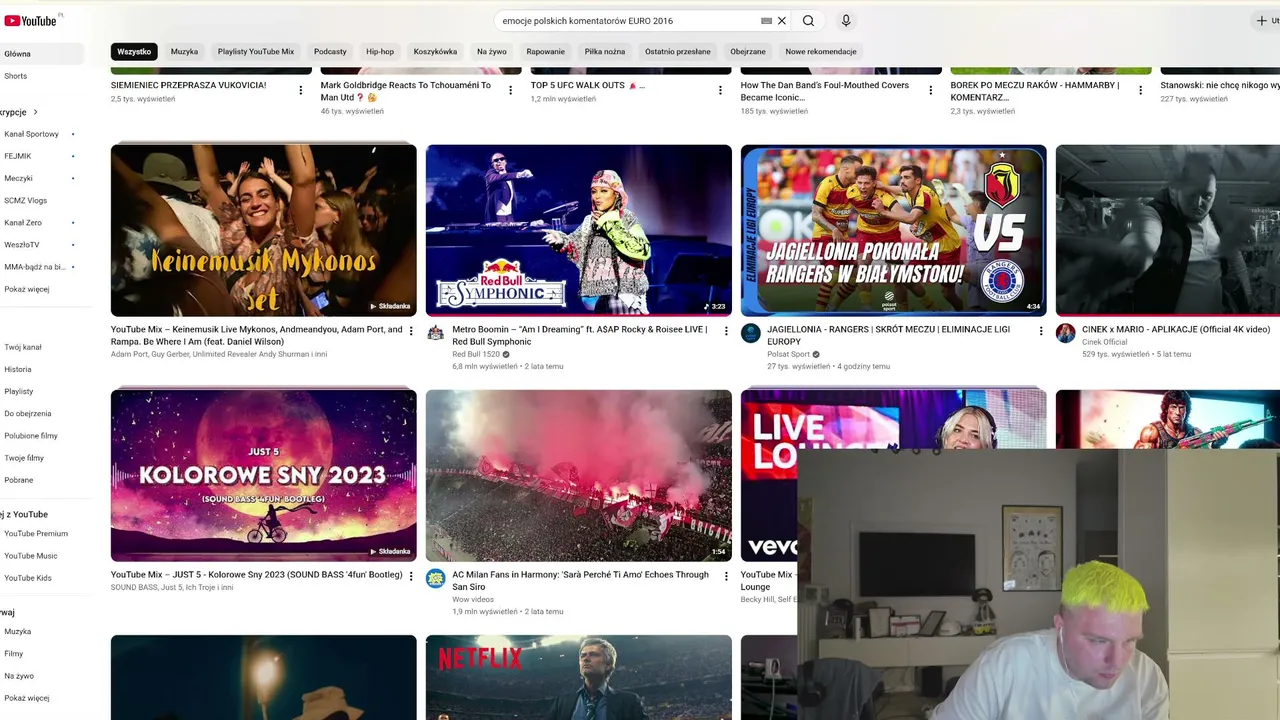Open more options for Mark Goldbridge Reacts video

click(x=510, y=90)
